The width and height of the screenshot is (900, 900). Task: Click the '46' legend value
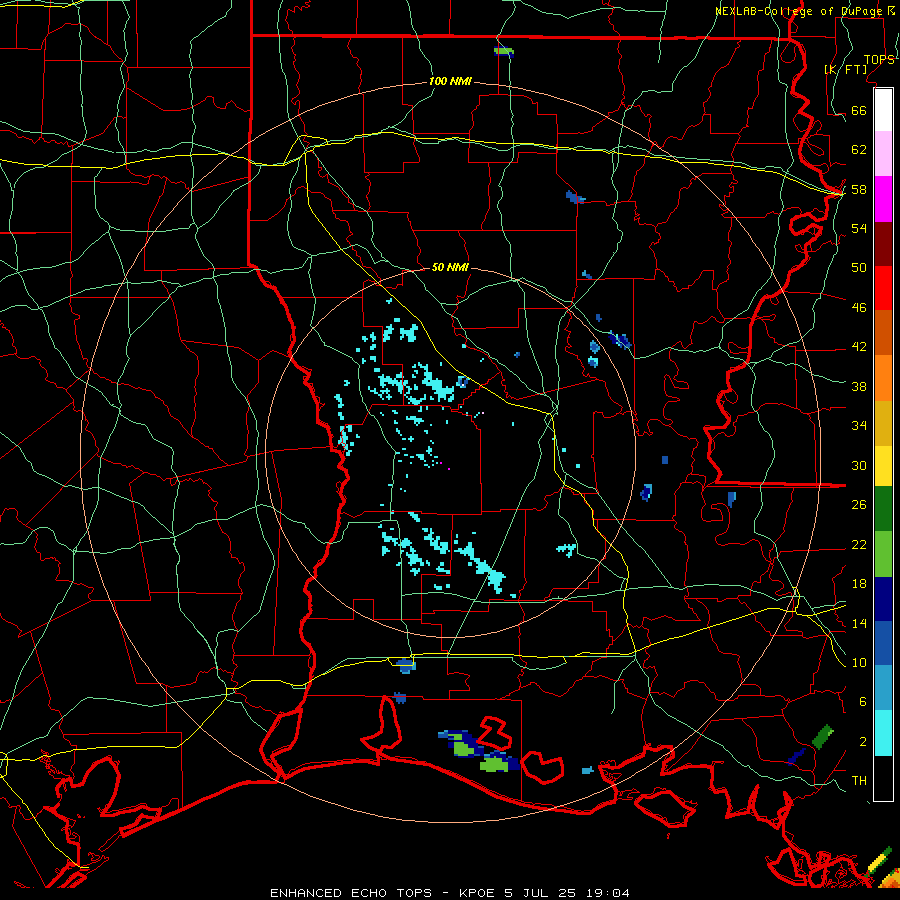[x=859, y=308]
